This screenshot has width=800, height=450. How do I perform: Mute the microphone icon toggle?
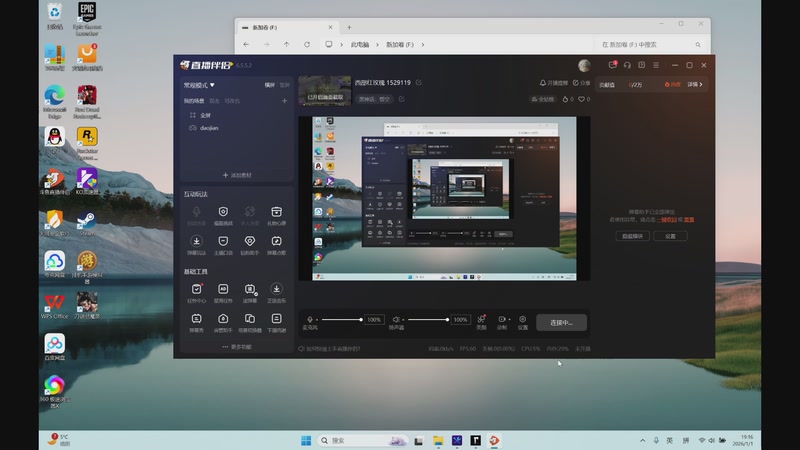(x=310, y=319)
